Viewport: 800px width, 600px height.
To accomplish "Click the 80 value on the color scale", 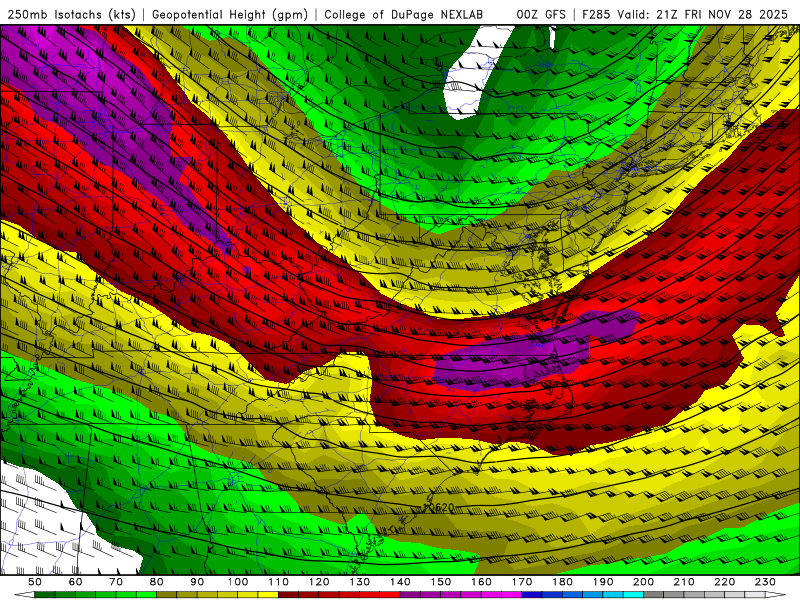I will point(157,582).
